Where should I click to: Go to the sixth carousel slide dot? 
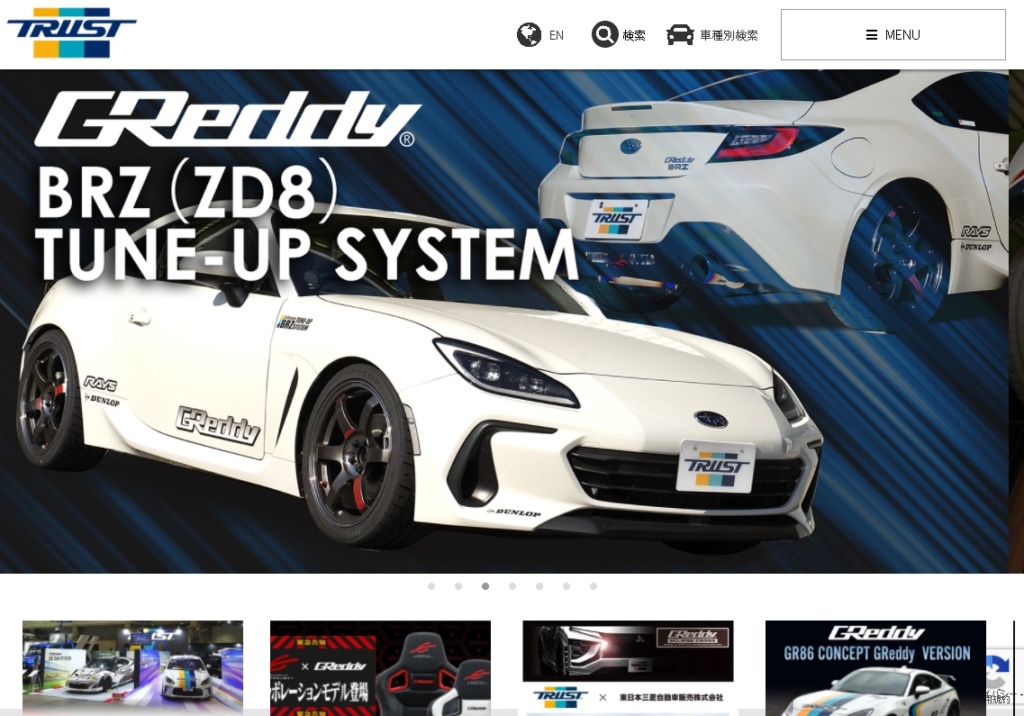pyautogui.click(x=566, y=586)
